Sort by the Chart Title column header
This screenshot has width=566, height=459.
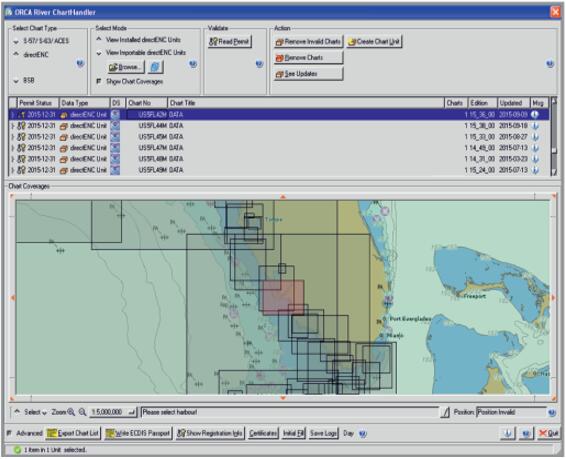click(x=306, y=103)
